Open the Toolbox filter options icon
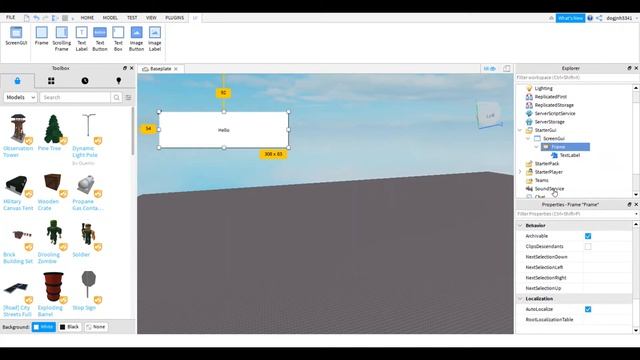This screenshot has height=360, width=640. 128,98
